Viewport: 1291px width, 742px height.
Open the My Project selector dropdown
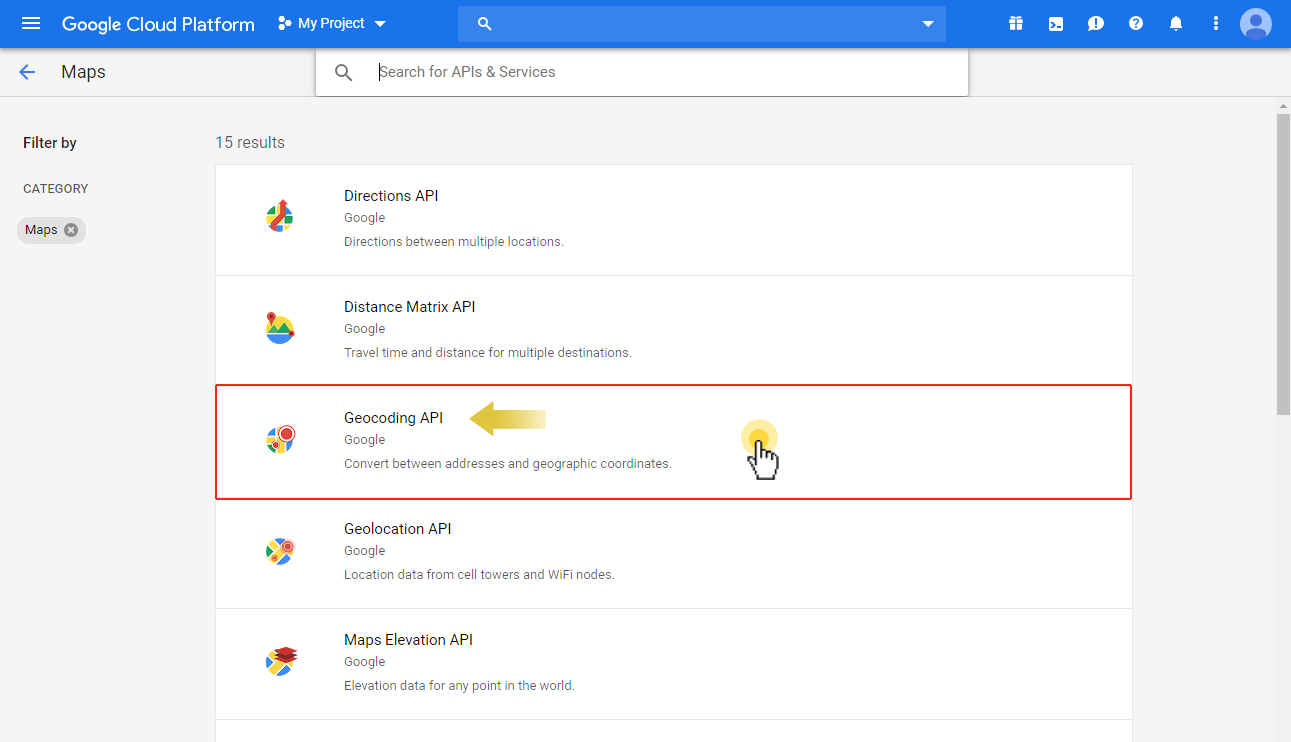(x=332, y=23)
